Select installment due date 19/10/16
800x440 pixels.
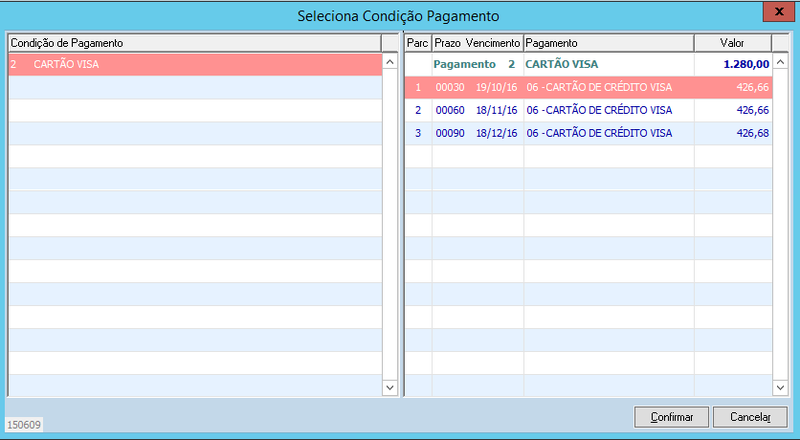pyautogui.click(x=496, y=87)
